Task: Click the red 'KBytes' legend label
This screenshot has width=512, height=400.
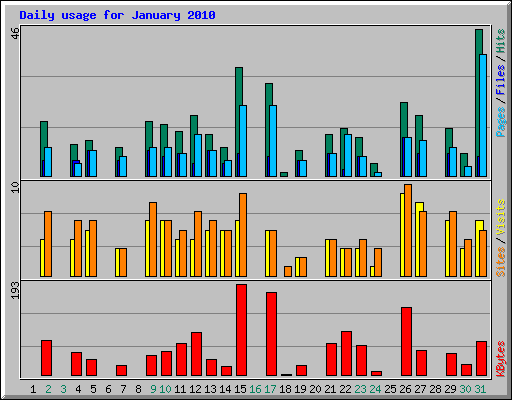Action: pos(500,359)
